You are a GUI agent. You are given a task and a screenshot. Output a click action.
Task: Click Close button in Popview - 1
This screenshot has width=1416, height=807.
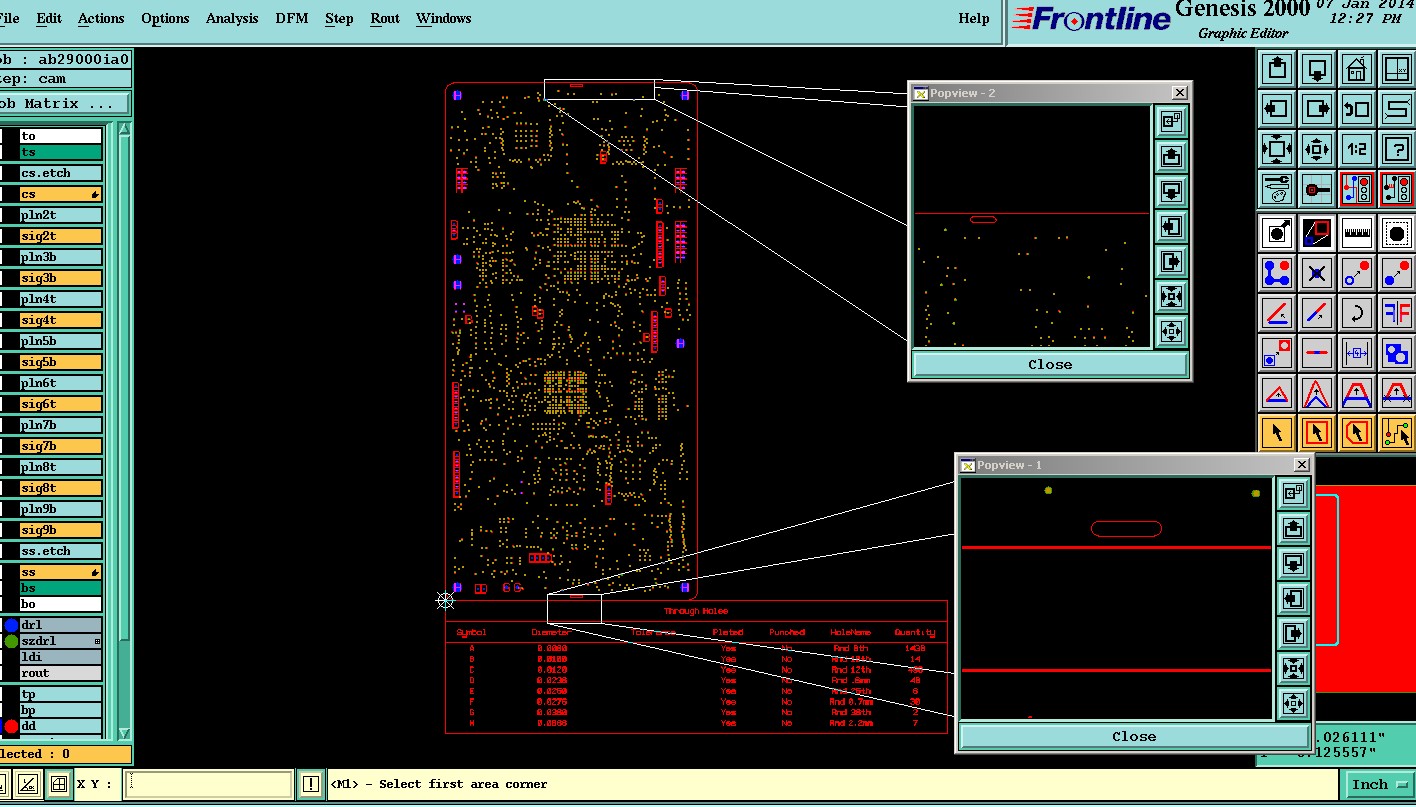click(1134, 737)
